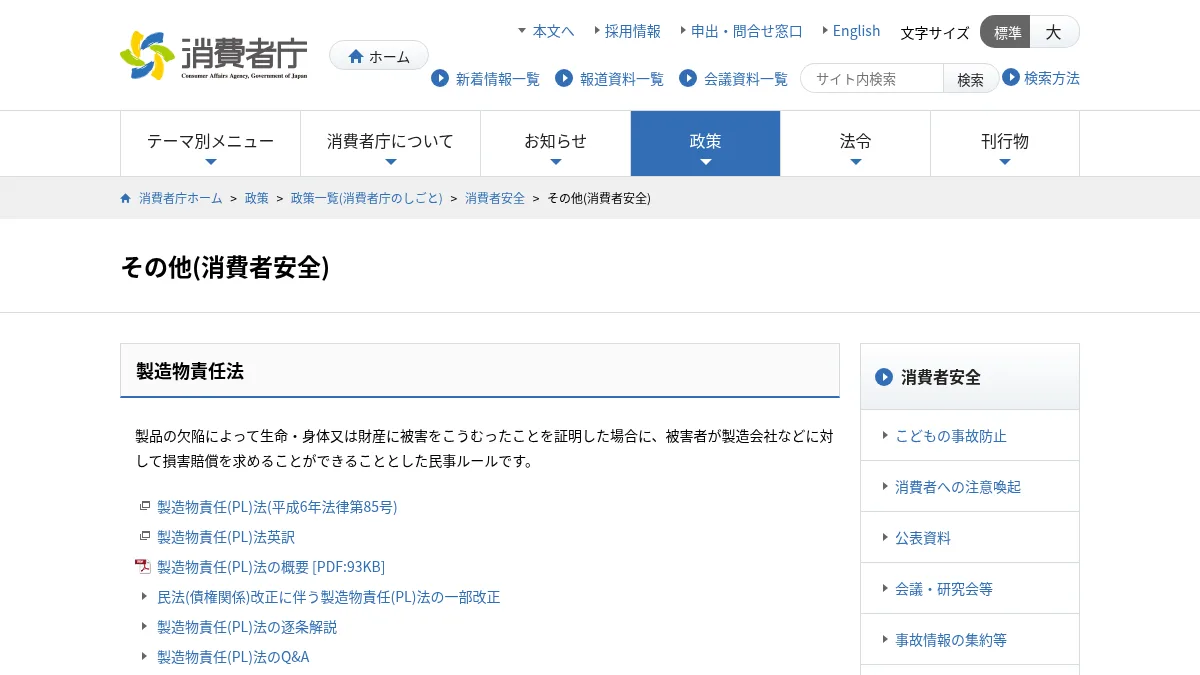Image resolution: width=1200 pixels, height=675 pixels.
Task: Click the house icon in ホーム button
Action: point(356,56)
